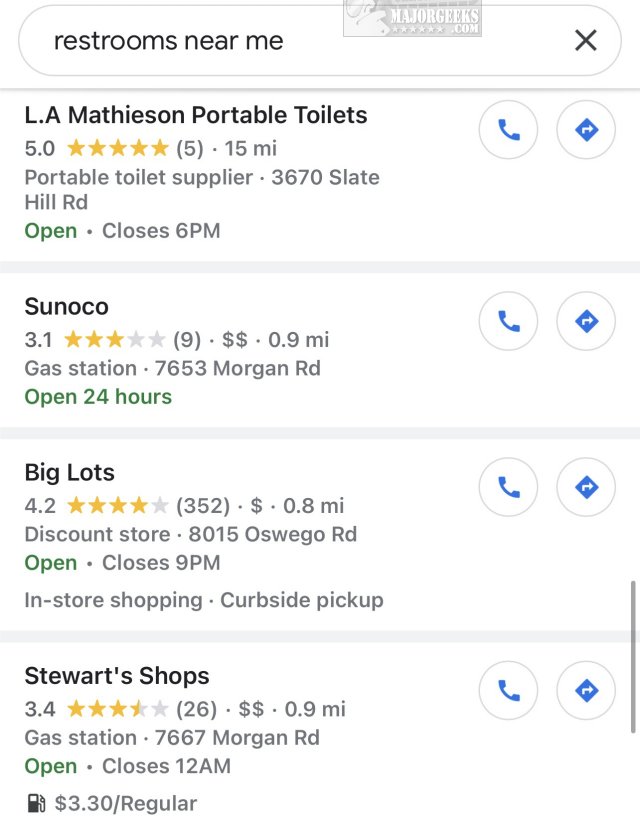
Task: Open directions to L.A Mathieson Portable Toilets
Action: (x=586, y=130)
